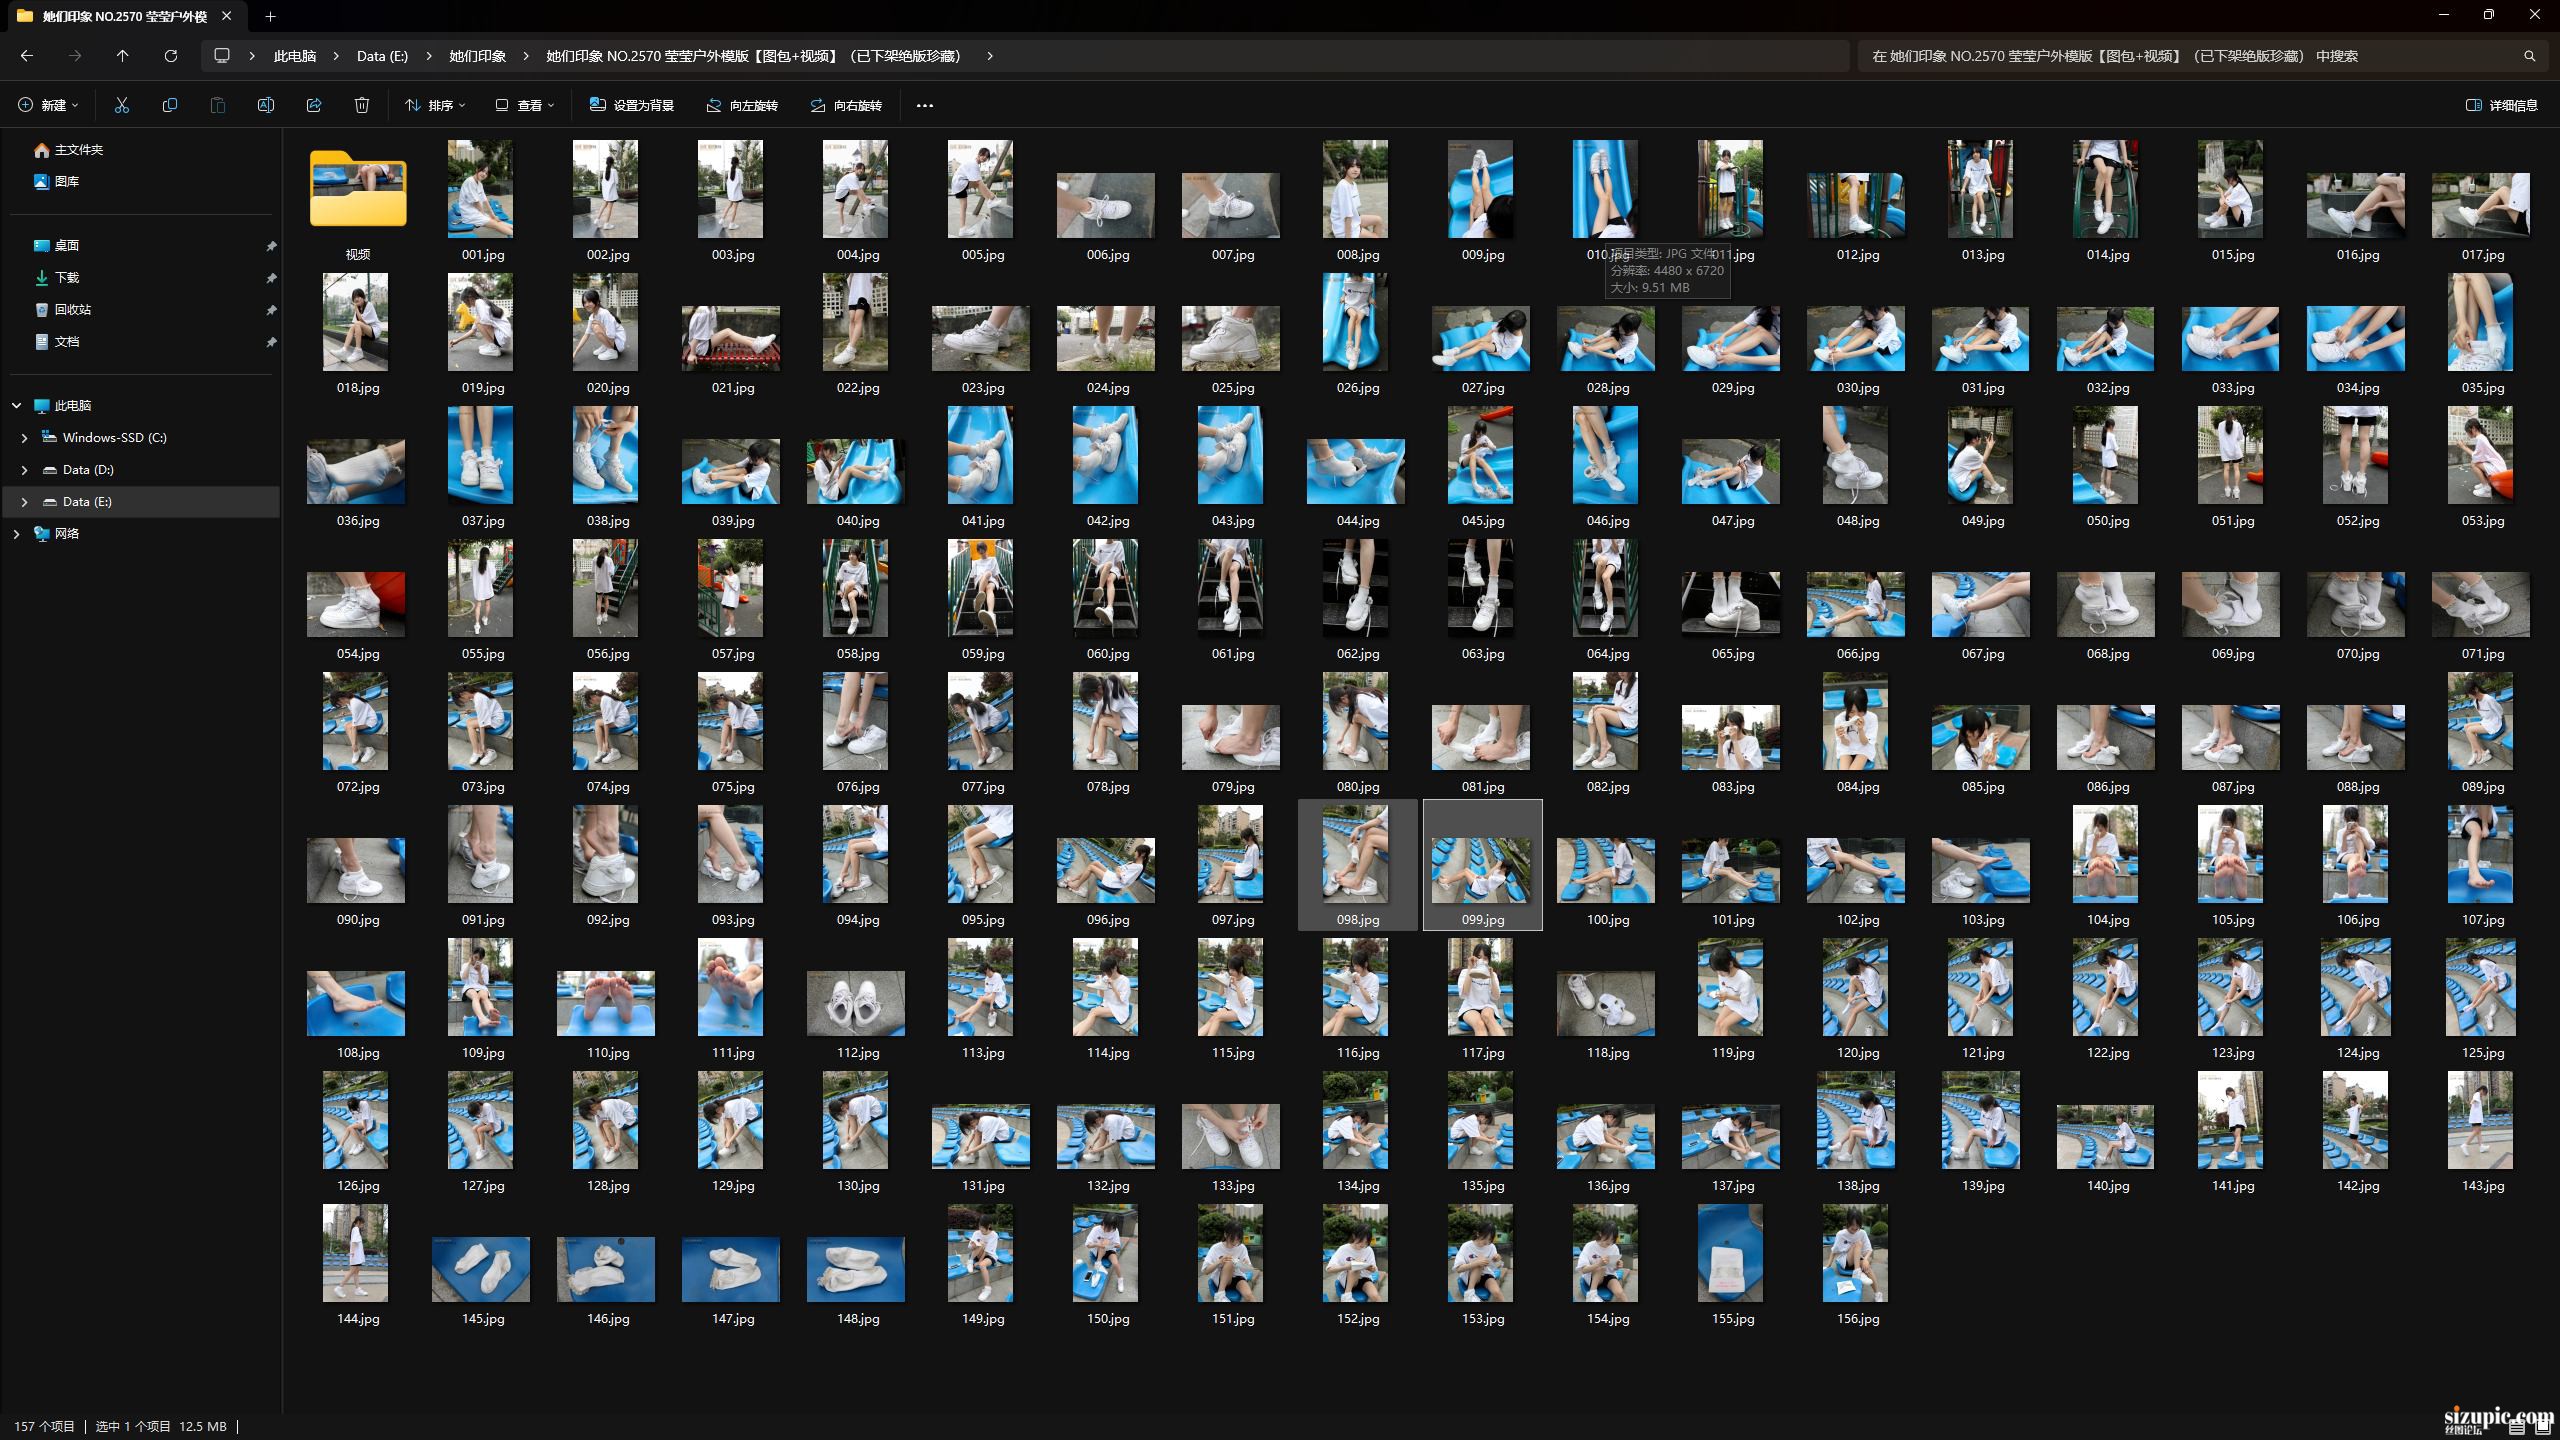Add a new tab with plus button
2560x1440 pixels.
[270, 16]
